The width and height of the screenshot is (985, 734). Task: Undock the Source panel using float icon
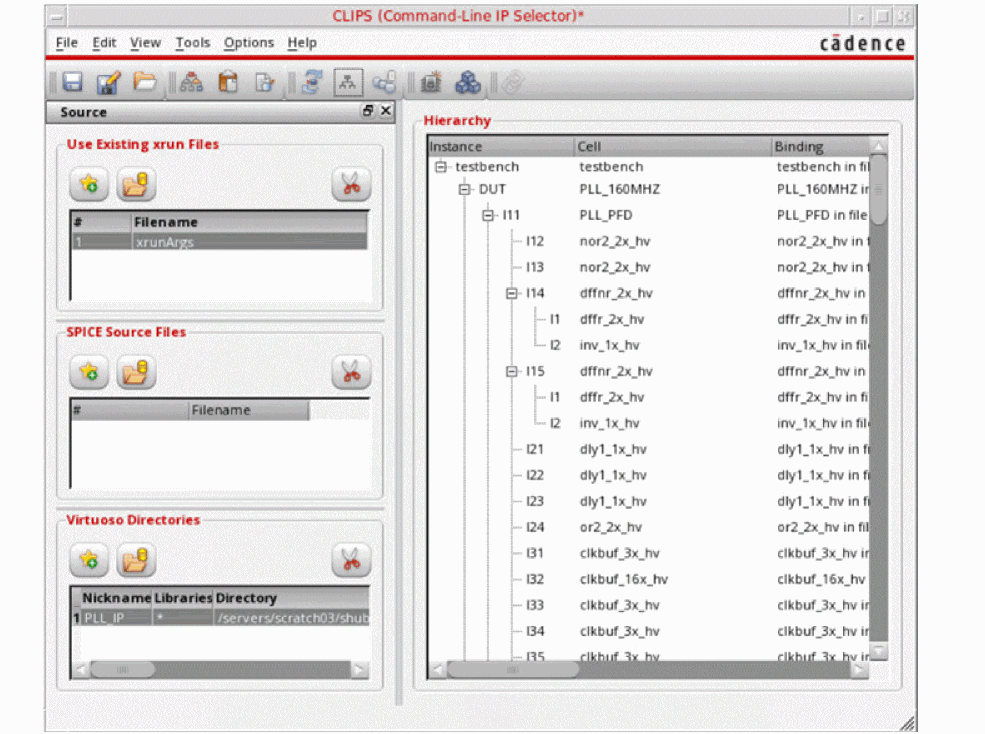click(368, 112)
